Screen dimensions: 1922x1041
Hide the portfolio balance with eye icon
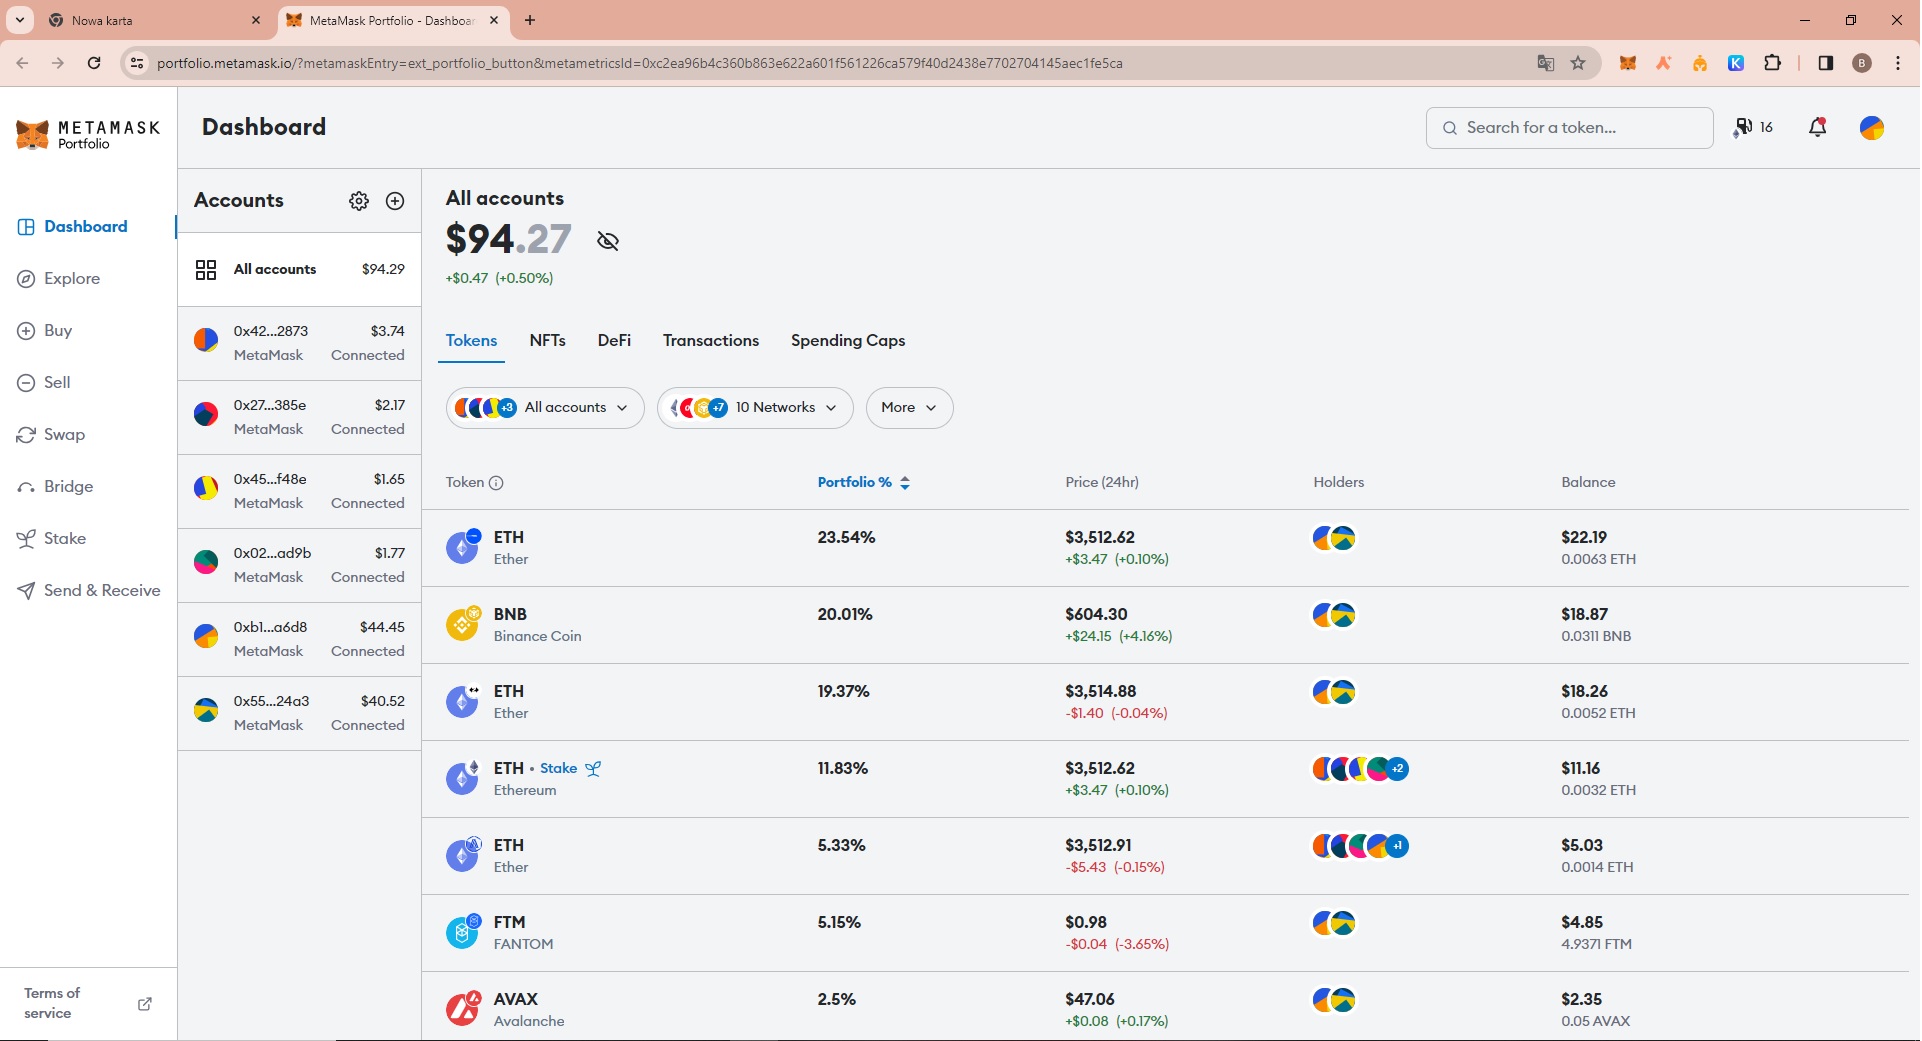(x=608, y=241)
